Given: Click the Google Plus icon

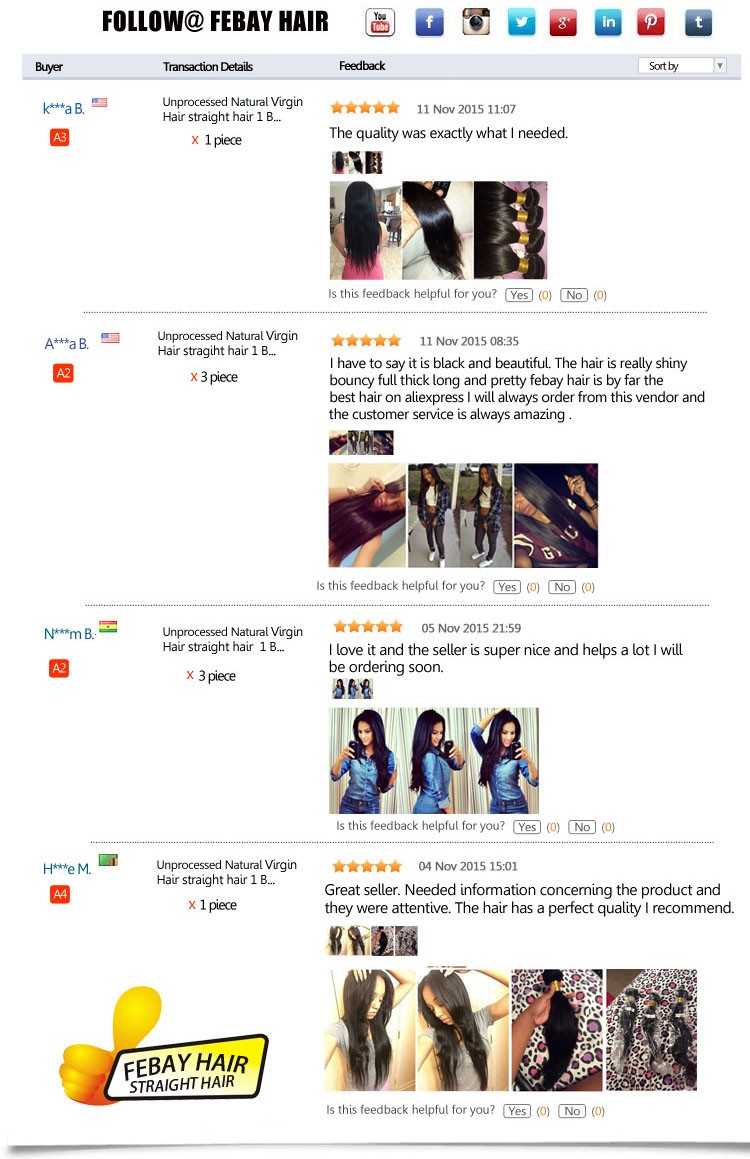Looking at the screenshot, I should click(x=563, y=22).
